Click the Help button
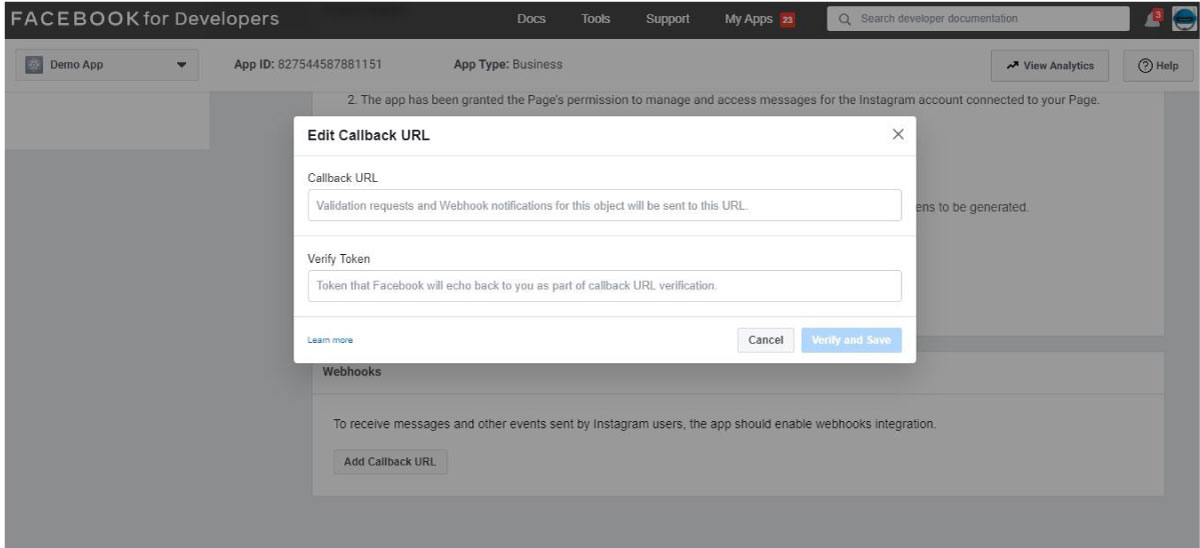The height and width of the screenshot is (548, 1200). (1158, 65)
